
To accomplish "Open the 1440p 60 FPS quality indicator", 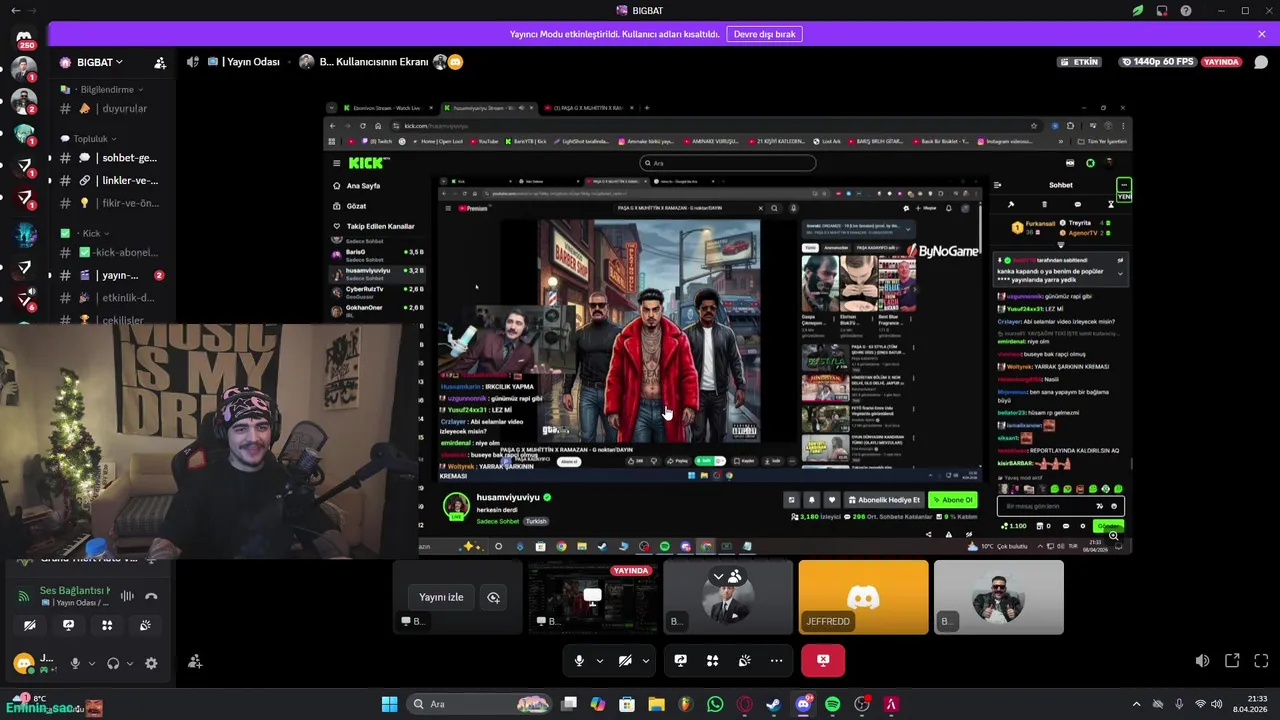I will click(x=1157, y=62).
